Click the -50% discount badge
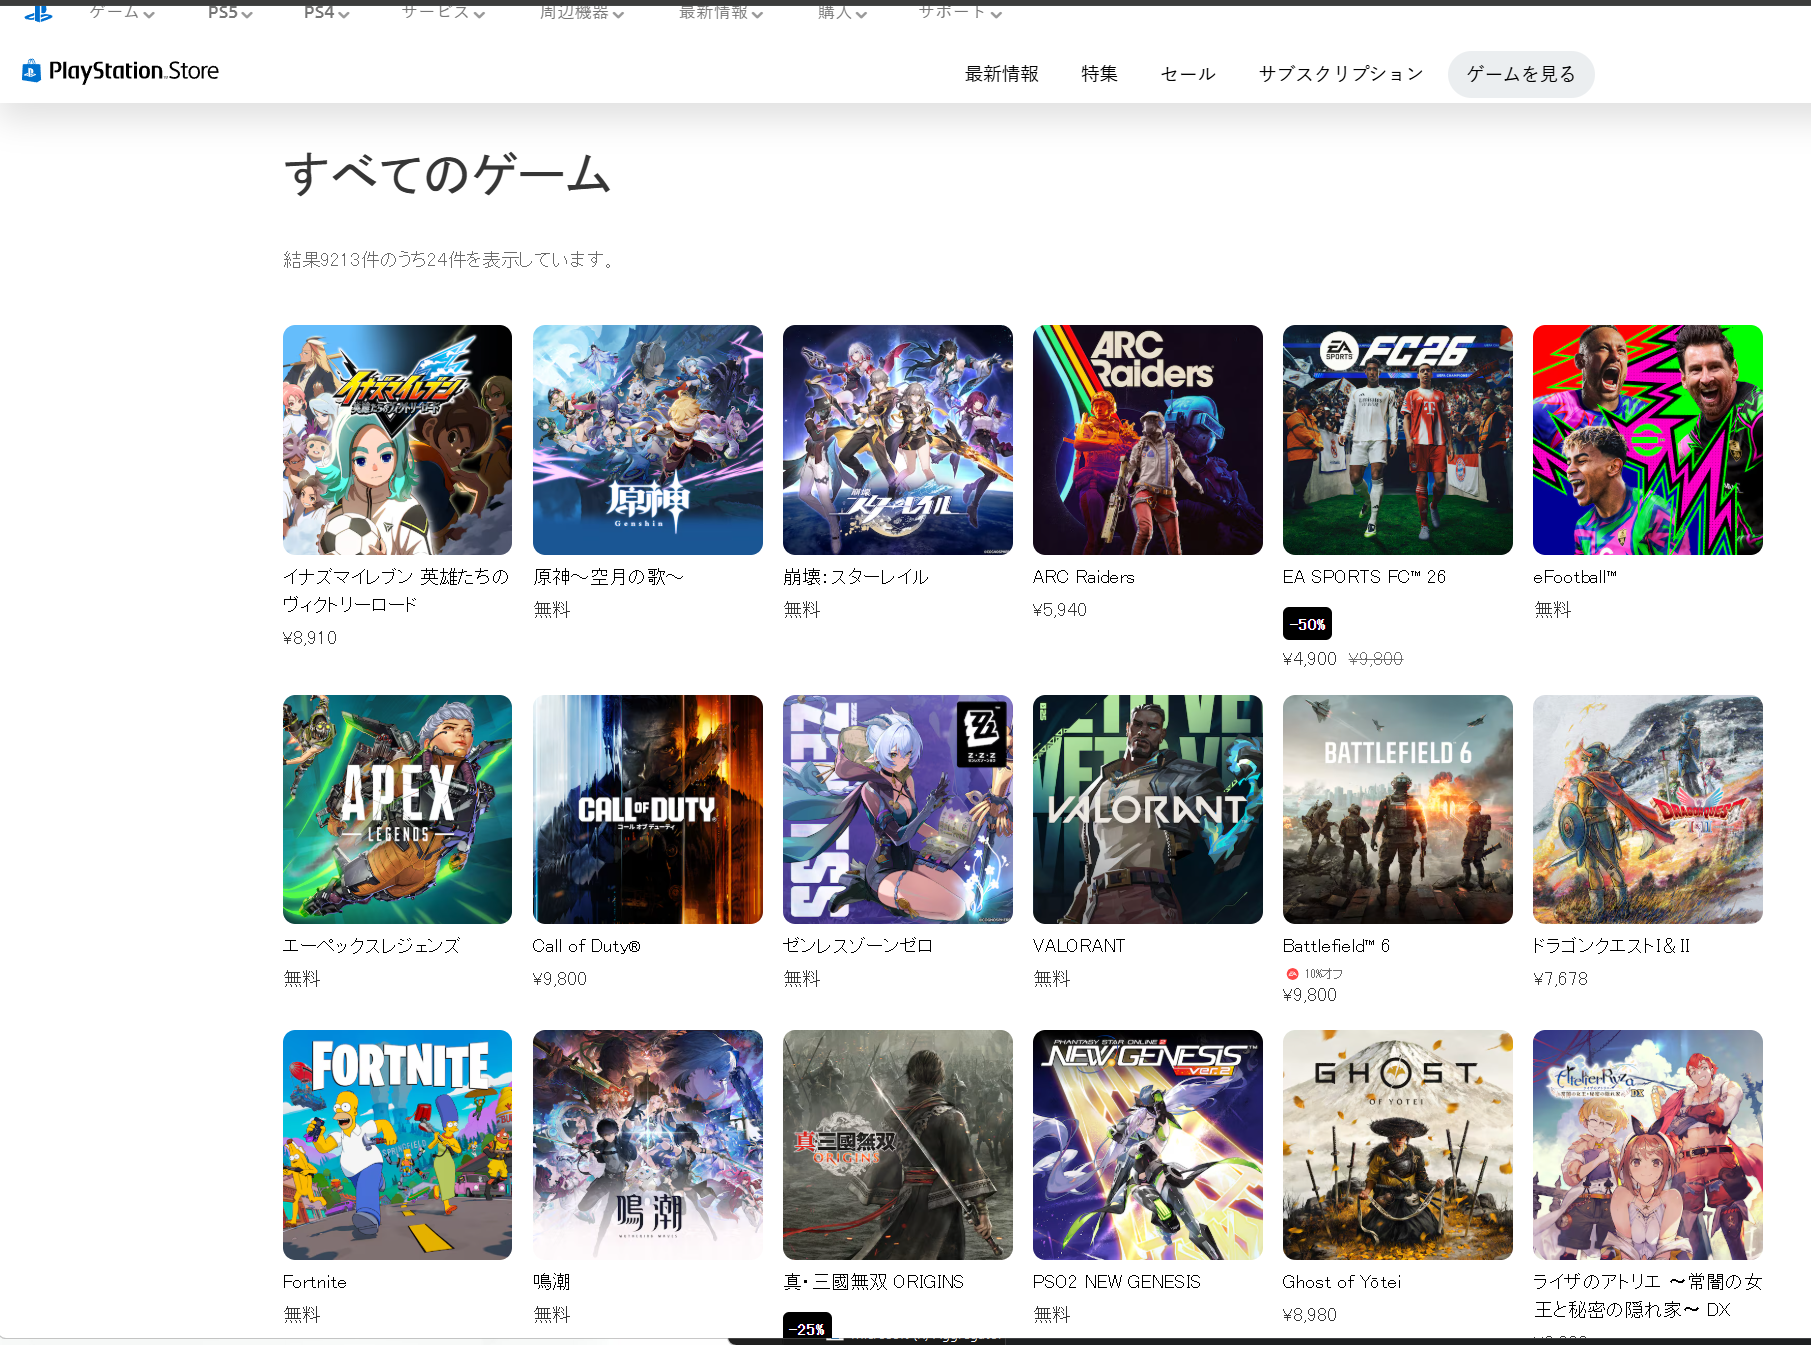Viewport: 1811px width, 1345px height. (x=1307, y=624)
